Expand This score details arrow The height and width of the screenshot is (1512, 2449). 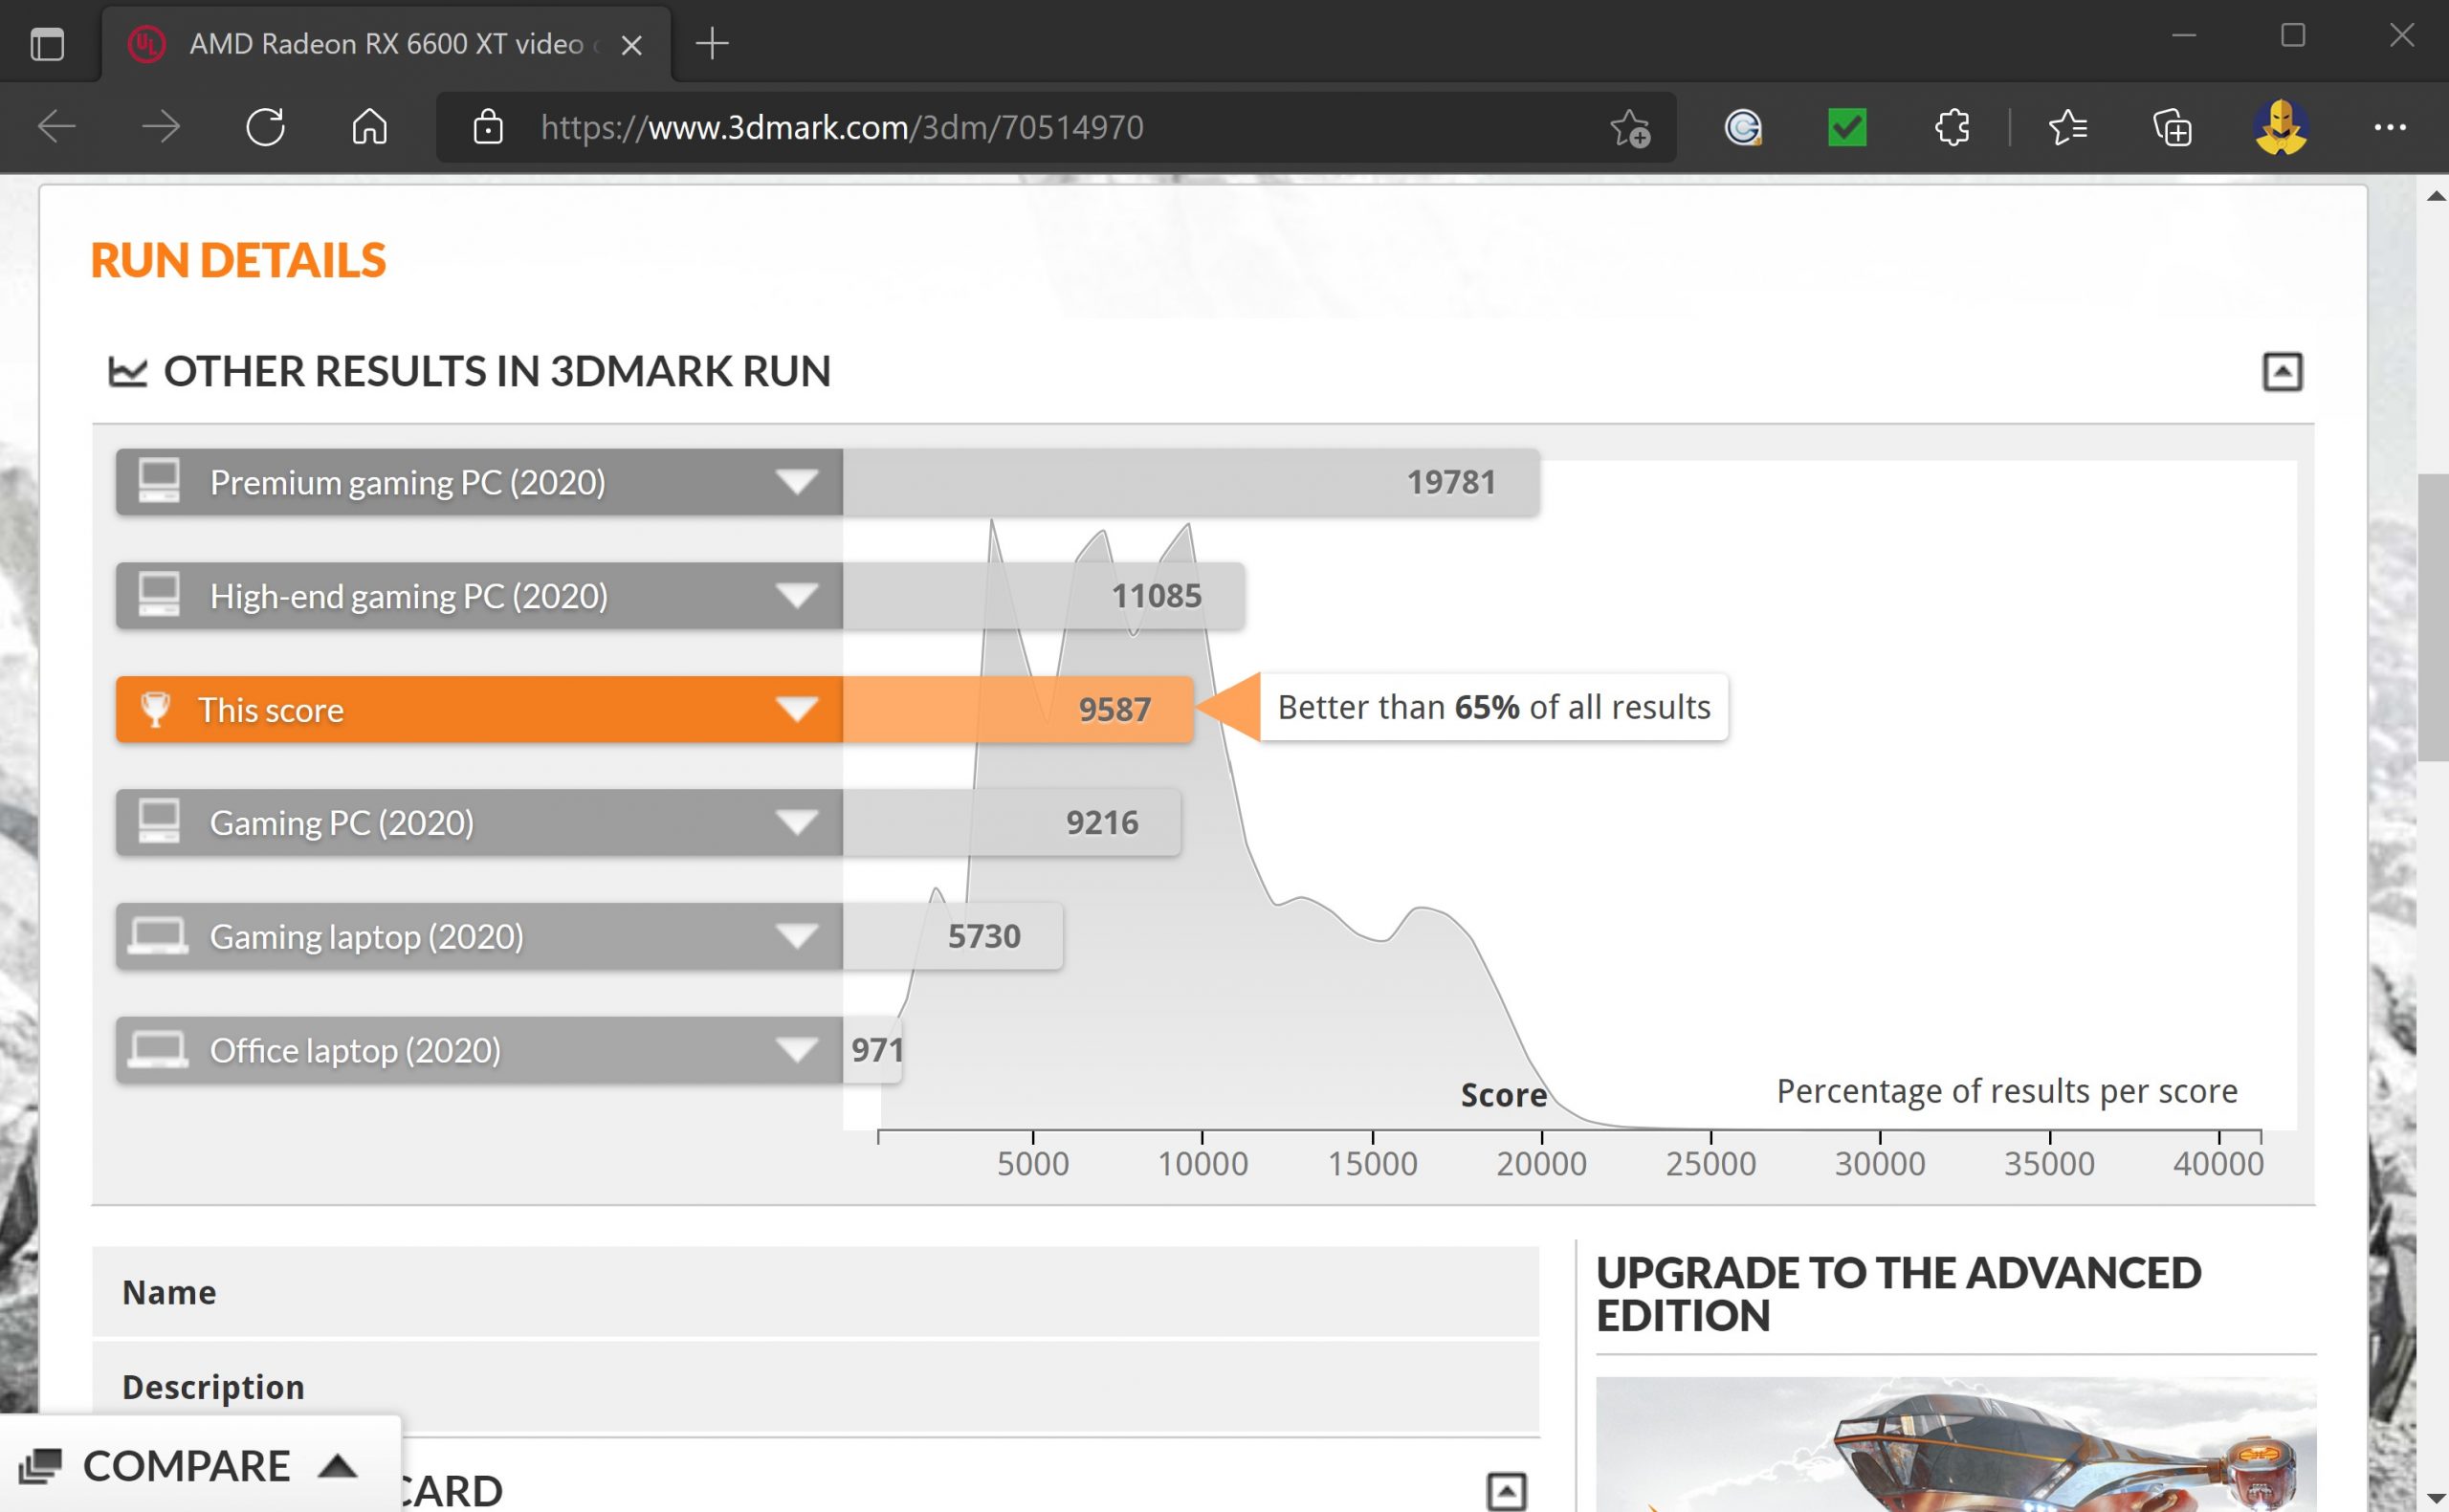[796, 709]
